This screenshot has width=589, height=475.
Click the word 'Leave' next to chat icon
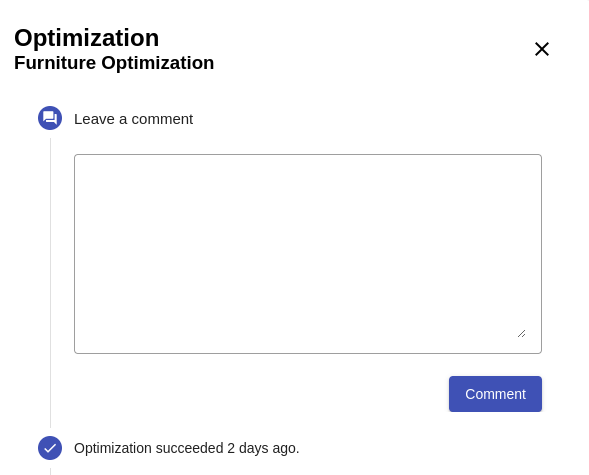(x=94, y=119)
